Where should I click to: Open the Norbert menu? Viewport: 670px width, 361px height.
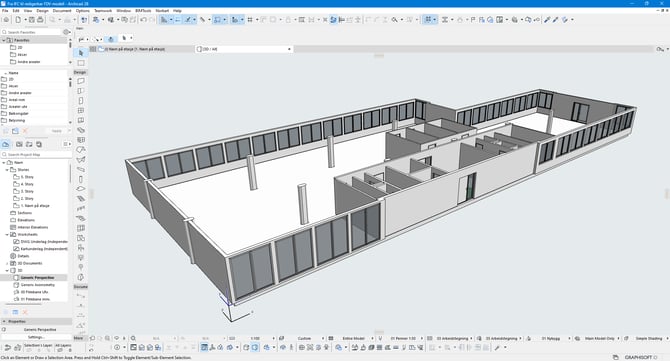(x=162, y=11)
